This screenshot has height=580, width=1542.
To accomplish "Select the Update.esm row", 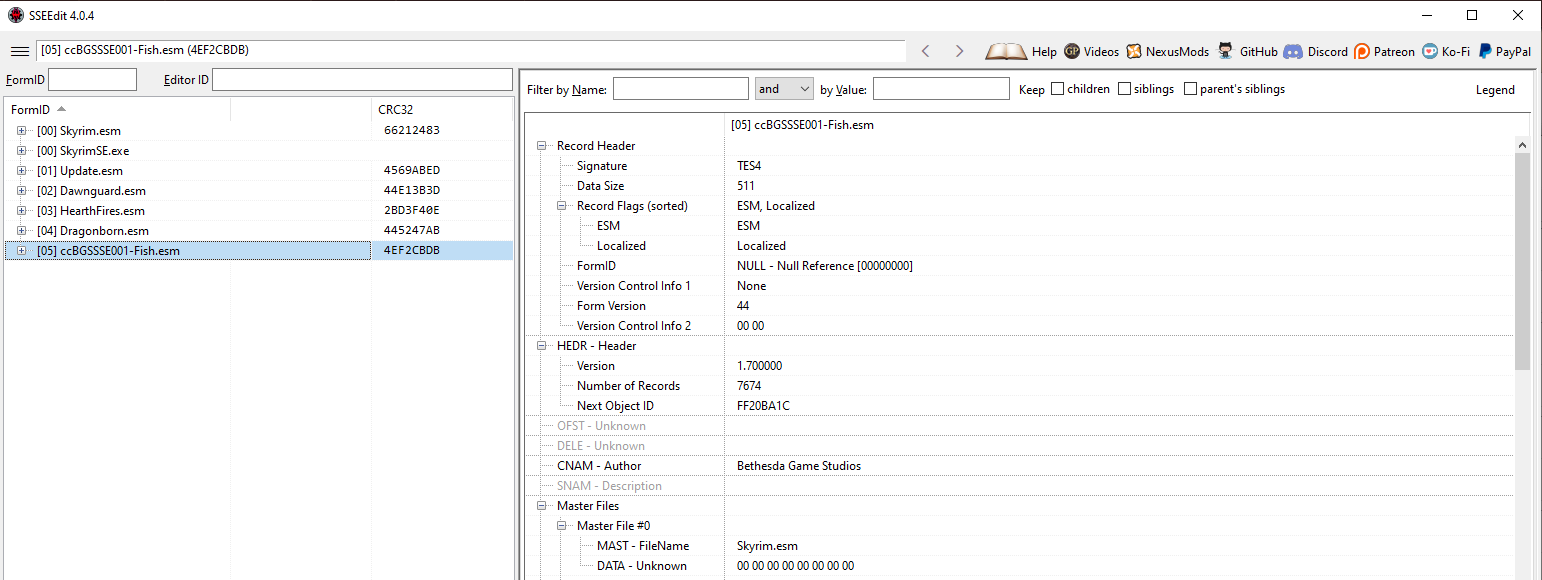I will click(258, 171).
